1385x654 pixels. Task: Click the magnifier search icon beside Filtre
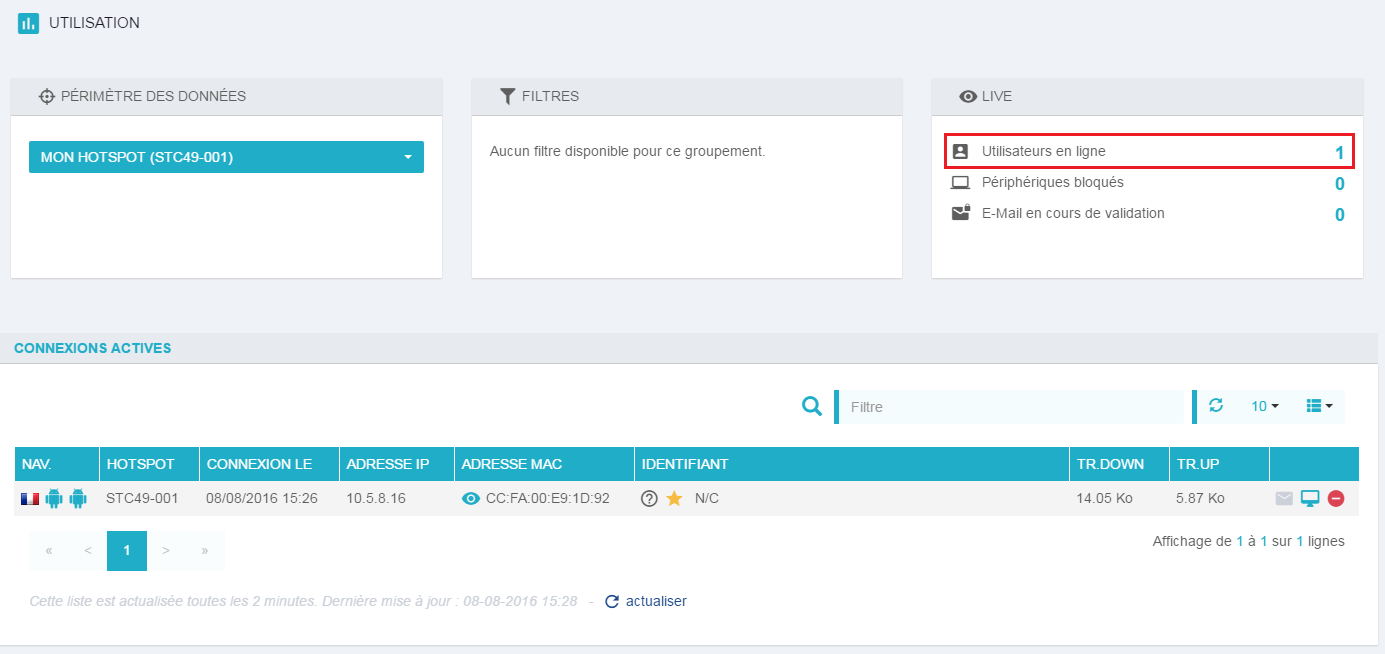[813, 406]
